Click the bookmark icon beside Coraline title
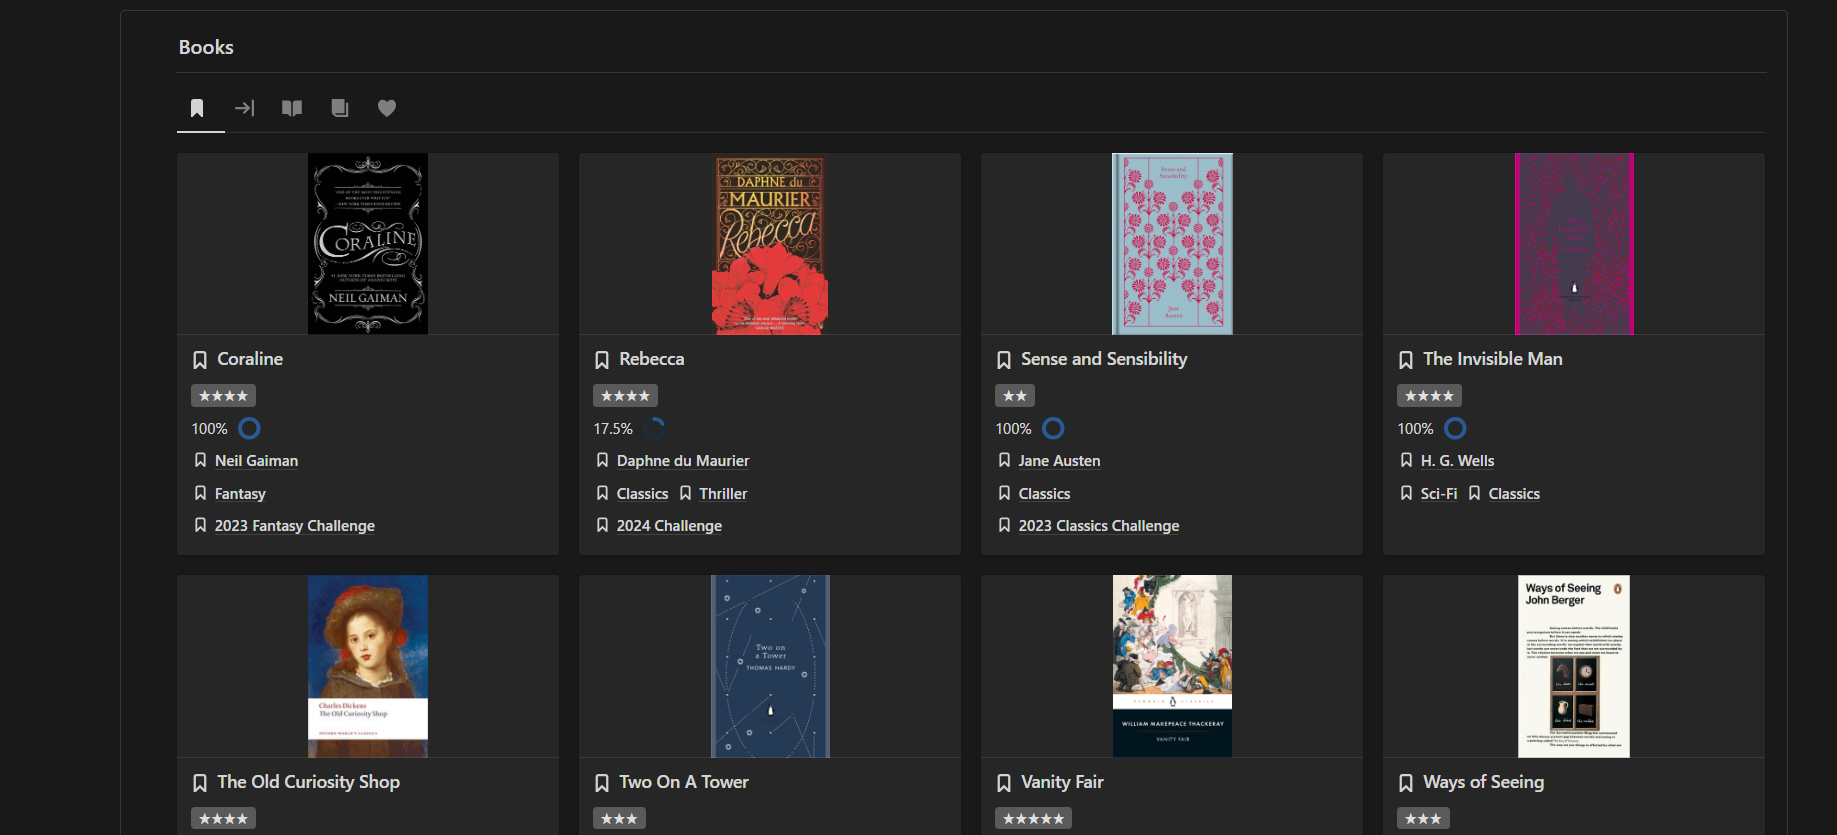This screenshot has width=1837, height=835. tap(200, 360)
